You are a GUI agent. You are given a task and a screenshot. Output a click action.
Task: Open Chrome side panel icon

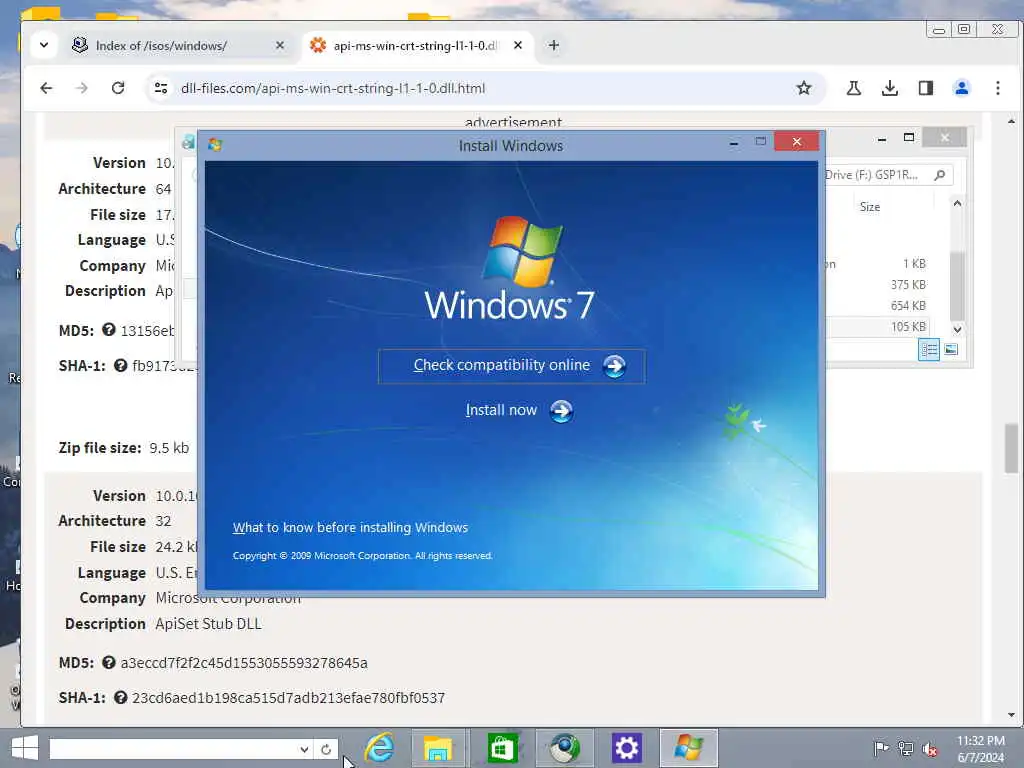(925, 88)
